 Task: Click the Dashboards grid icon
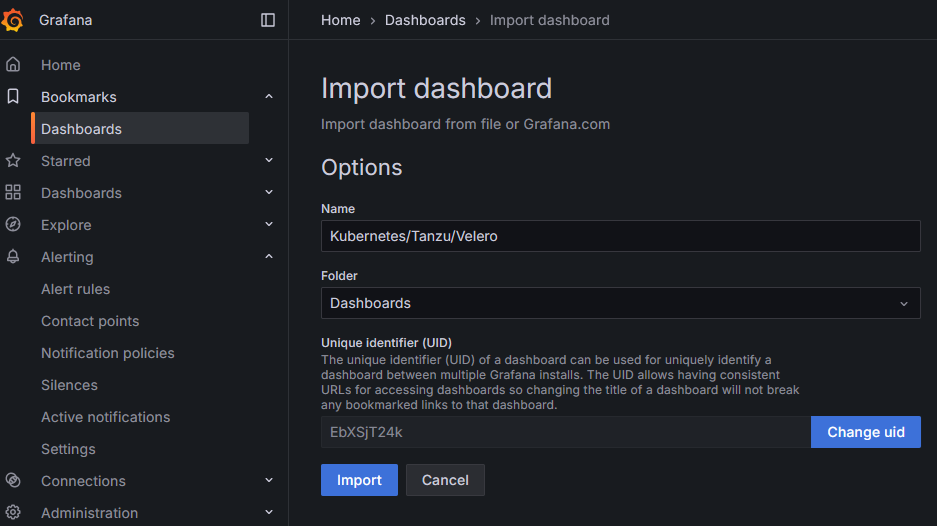pyautogui.click(x=13, y=192)
